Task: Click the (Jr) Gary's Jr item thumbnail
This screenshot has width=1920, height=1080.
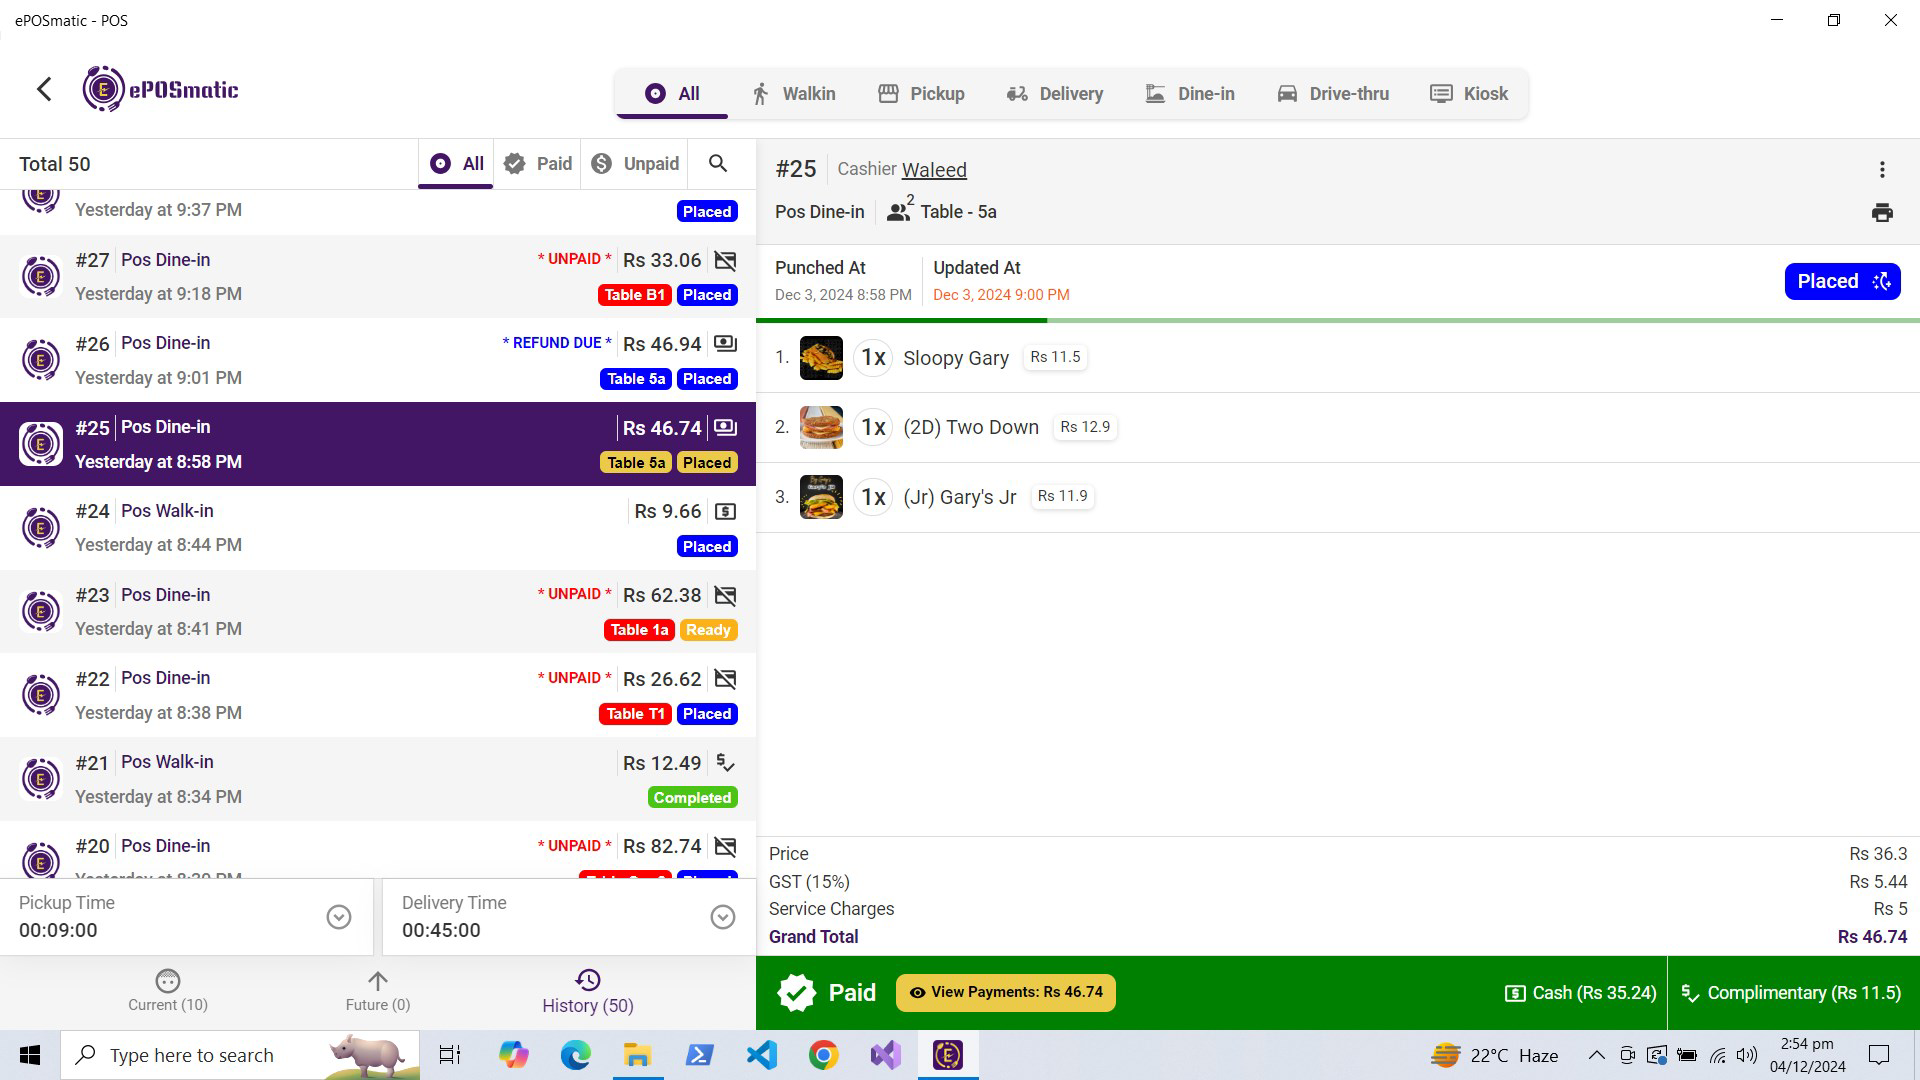Action: click(x=821, y=497)
